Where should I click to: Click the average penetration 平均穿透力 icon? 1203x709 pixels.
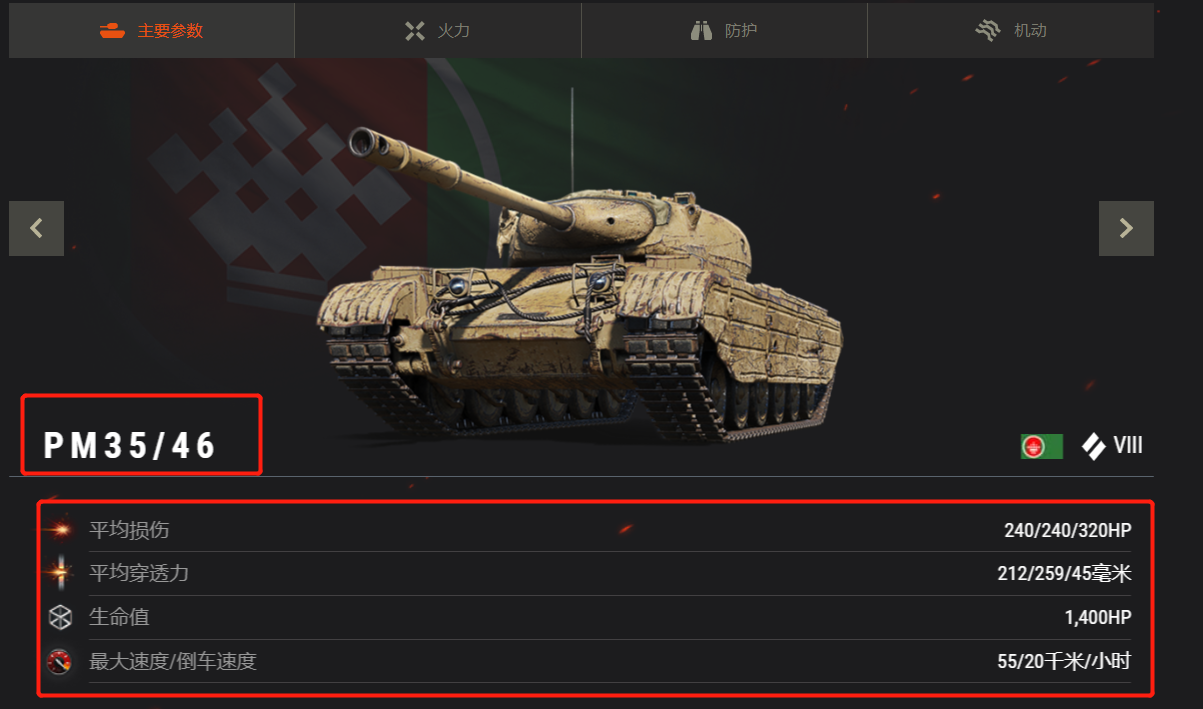[x=61, y=573]
